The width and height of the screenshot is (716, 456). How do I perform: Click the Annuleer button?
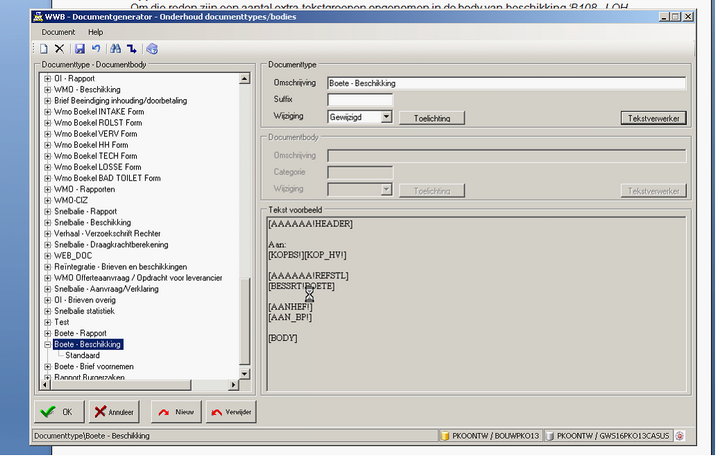(114, 412)
